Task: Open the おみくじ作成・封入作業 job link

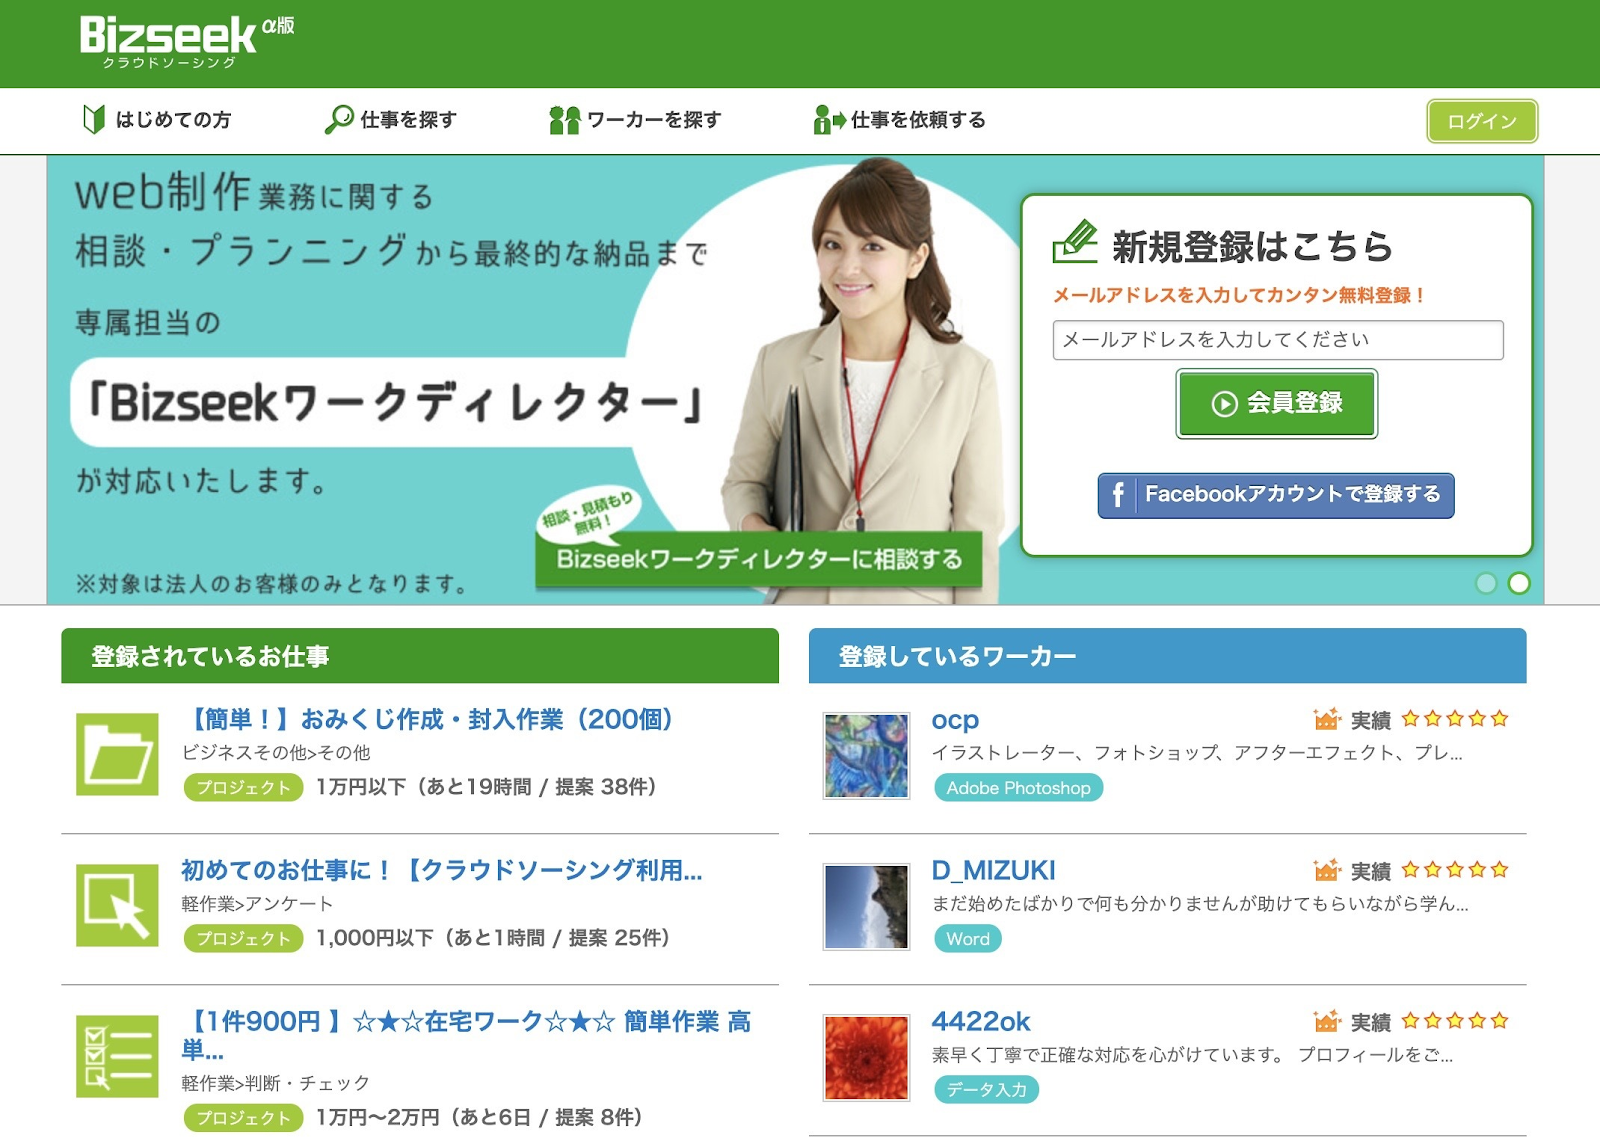Action: 432,719
